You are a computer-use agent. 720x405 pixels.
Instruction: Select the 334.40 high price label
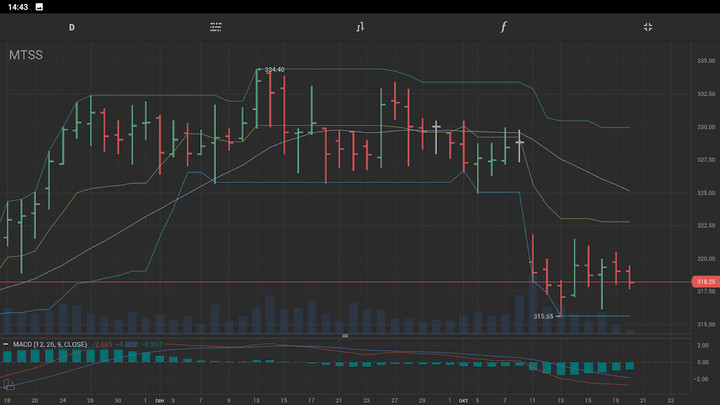coord(274,69)
